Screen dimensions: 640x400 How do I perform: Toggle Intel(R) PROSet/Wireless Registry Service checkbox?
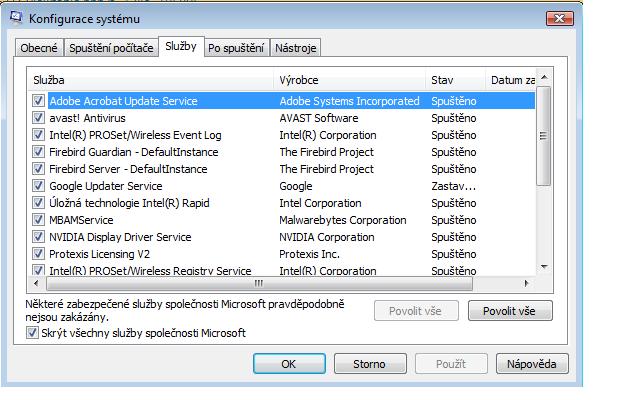point(38,270)
